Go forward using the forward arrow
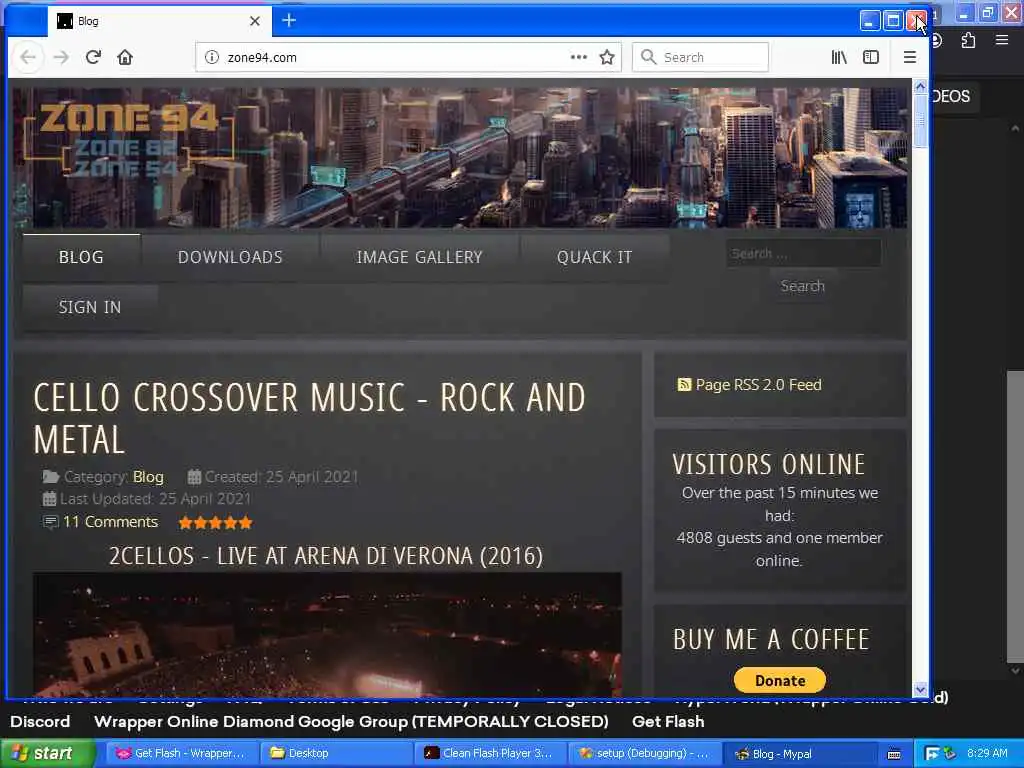The width and height of the screenshot is (1024, 768). 61,57
